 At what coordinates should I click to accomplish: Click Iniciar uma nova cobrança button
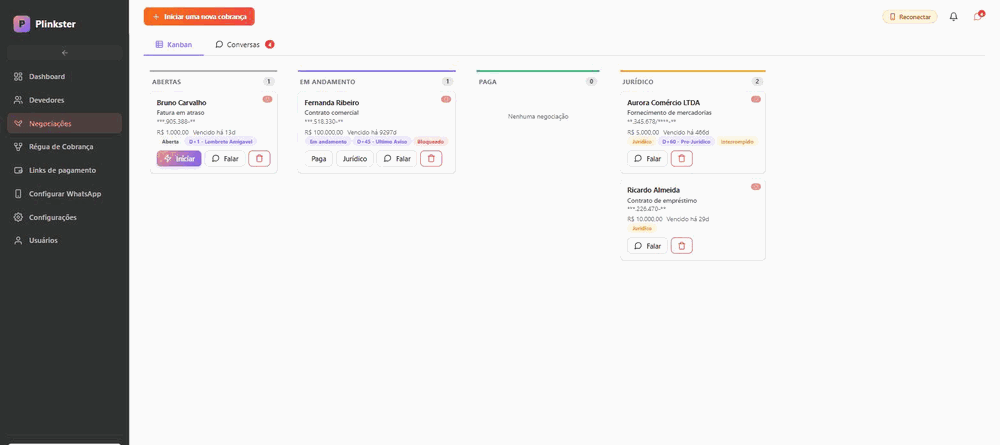pyautogui.click(x=199, y=17)
